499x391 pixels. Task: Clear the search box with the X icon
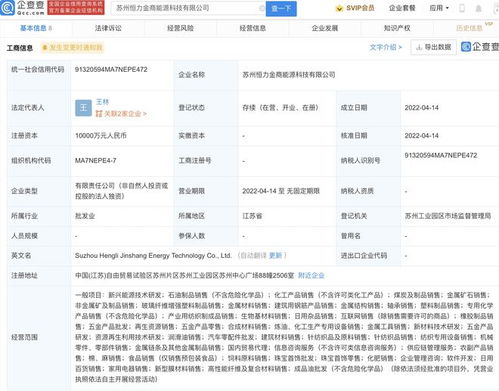point(262,8)
